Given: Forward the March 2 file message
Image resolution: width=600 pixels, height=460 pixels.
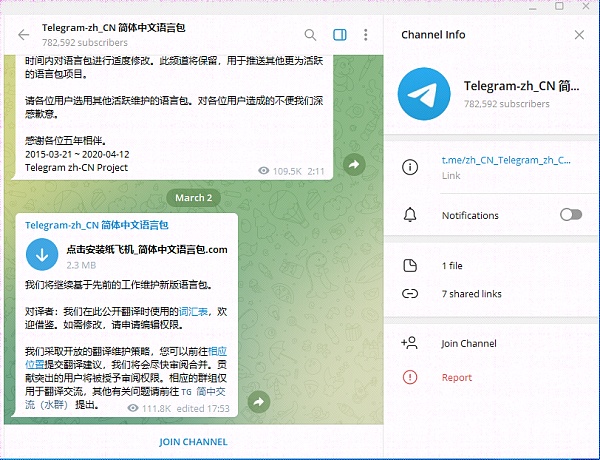Looking at the screenshot, I should pyautogui.click(x=259, y=402).
